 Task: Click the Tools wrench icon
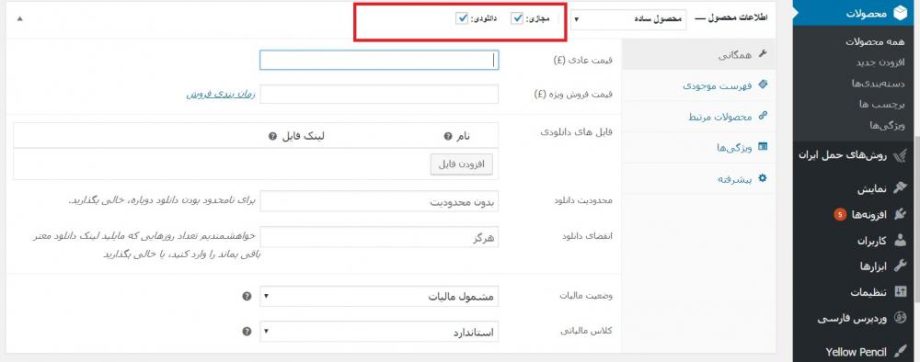899,266
